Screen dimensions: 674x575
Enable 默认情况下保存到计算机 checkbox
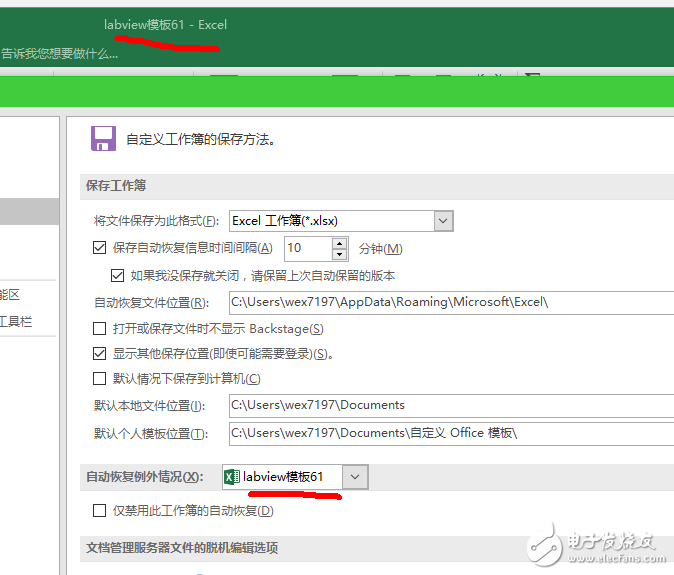click(x=99, y=379)
